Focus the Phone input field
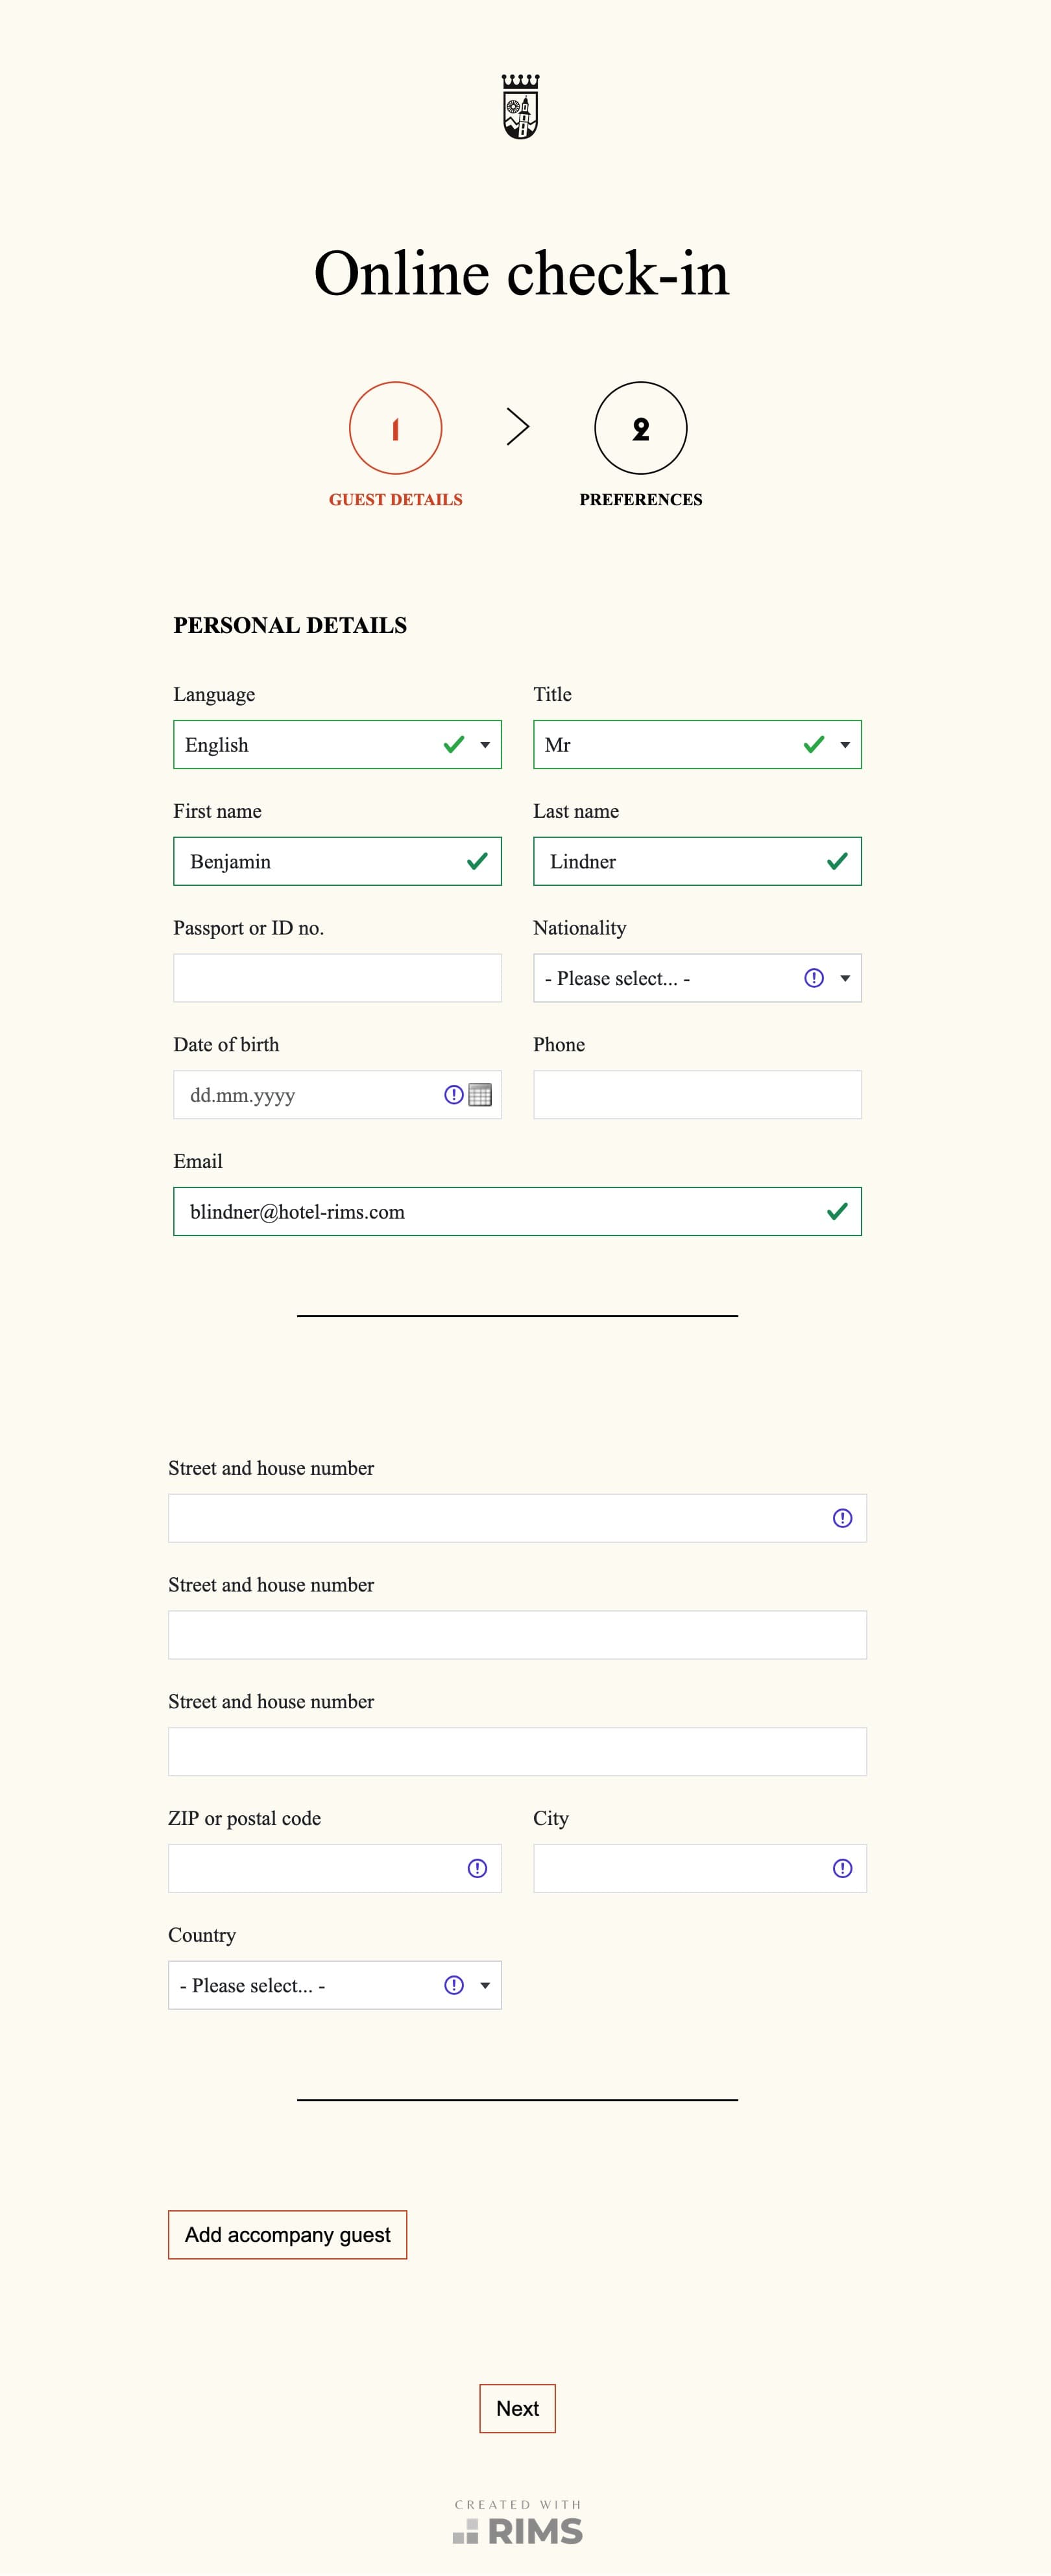 (x=697, y=1095)
